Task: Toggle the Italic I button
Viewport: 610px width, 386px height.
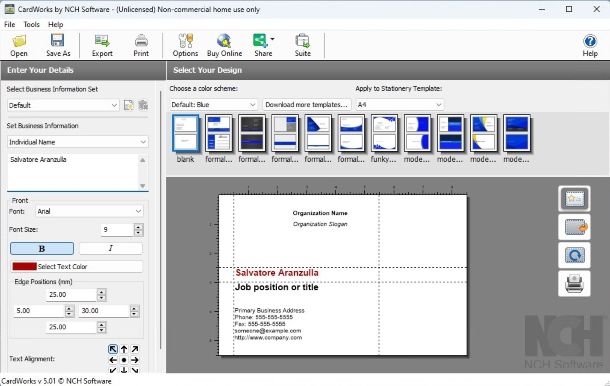Action: pyautogui.click(x=111, y=248)
